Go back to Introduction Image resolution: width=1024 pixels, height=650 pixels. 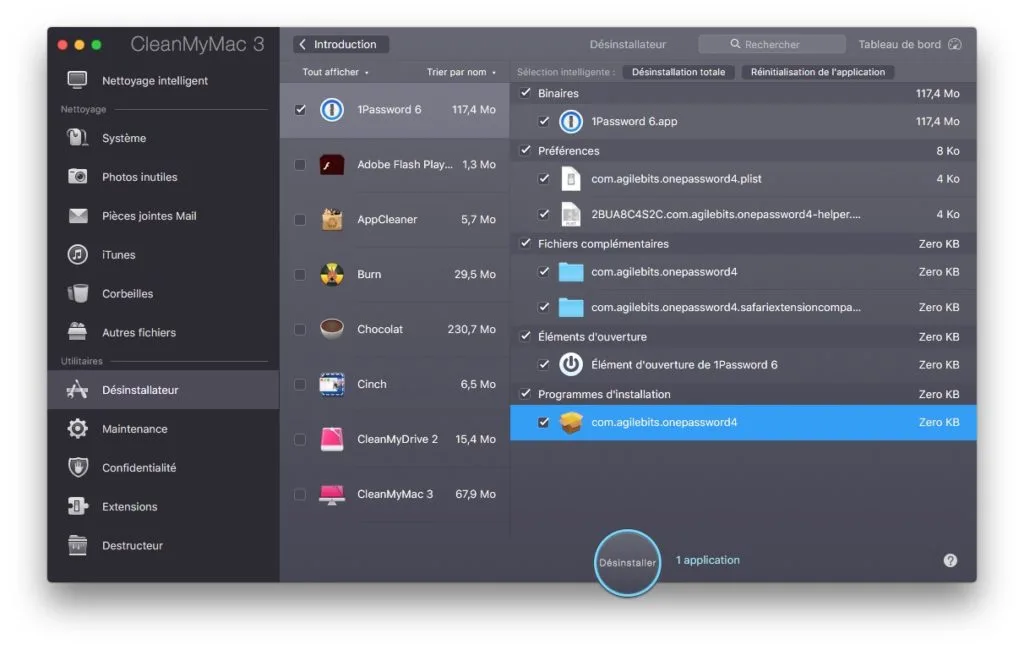pyautogui.click(x=340, y=44)
